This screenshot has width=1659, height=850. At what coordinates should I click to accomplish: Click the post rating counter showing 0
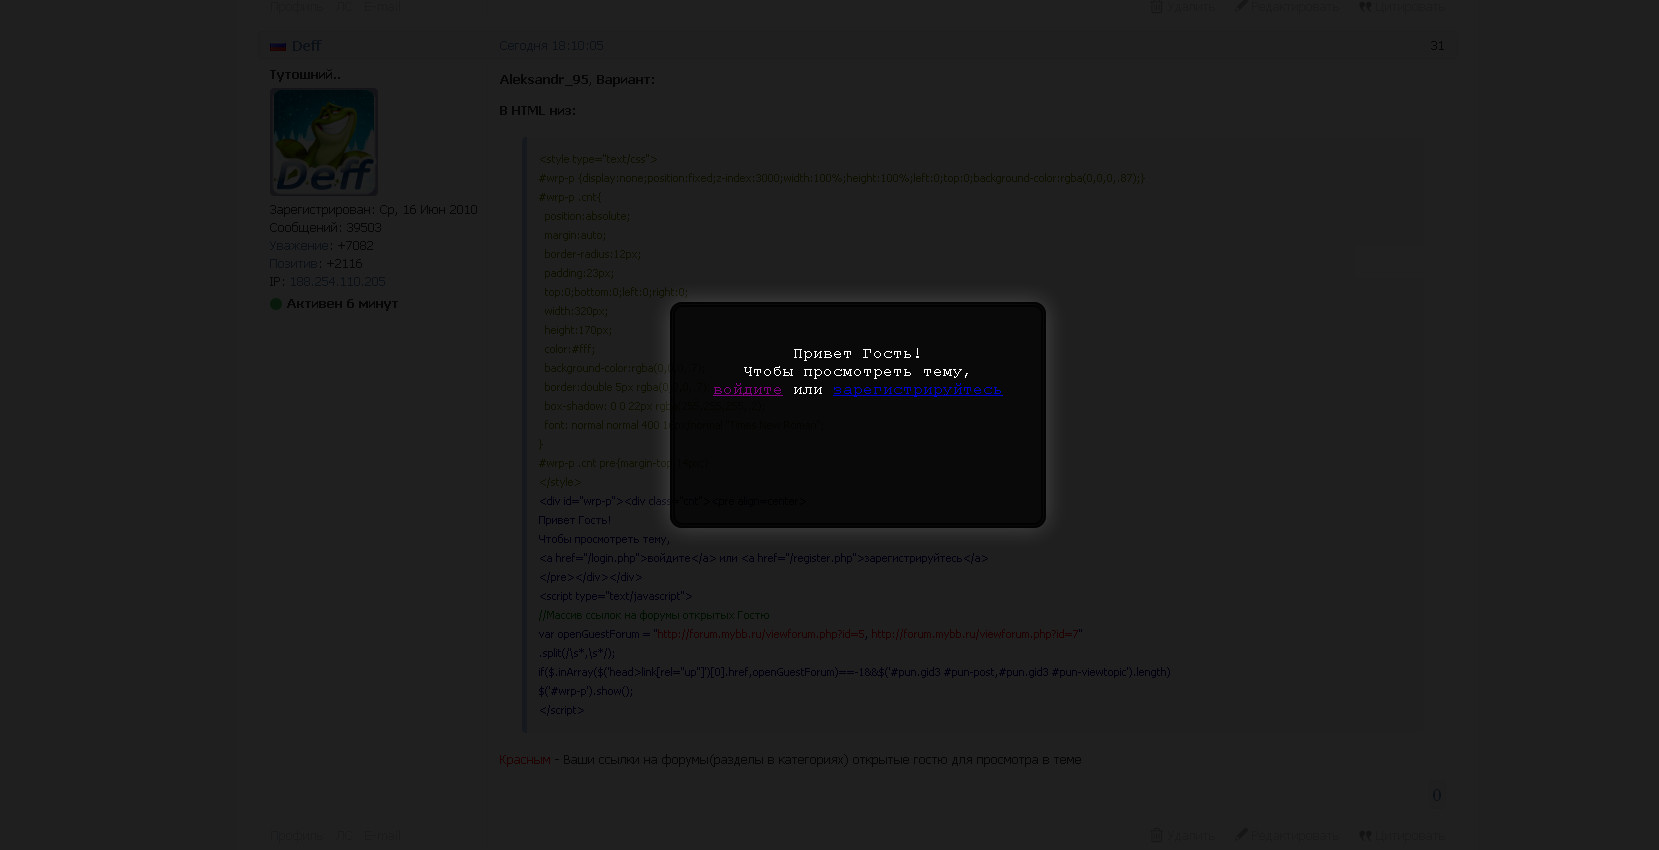tap(1437, 796)
